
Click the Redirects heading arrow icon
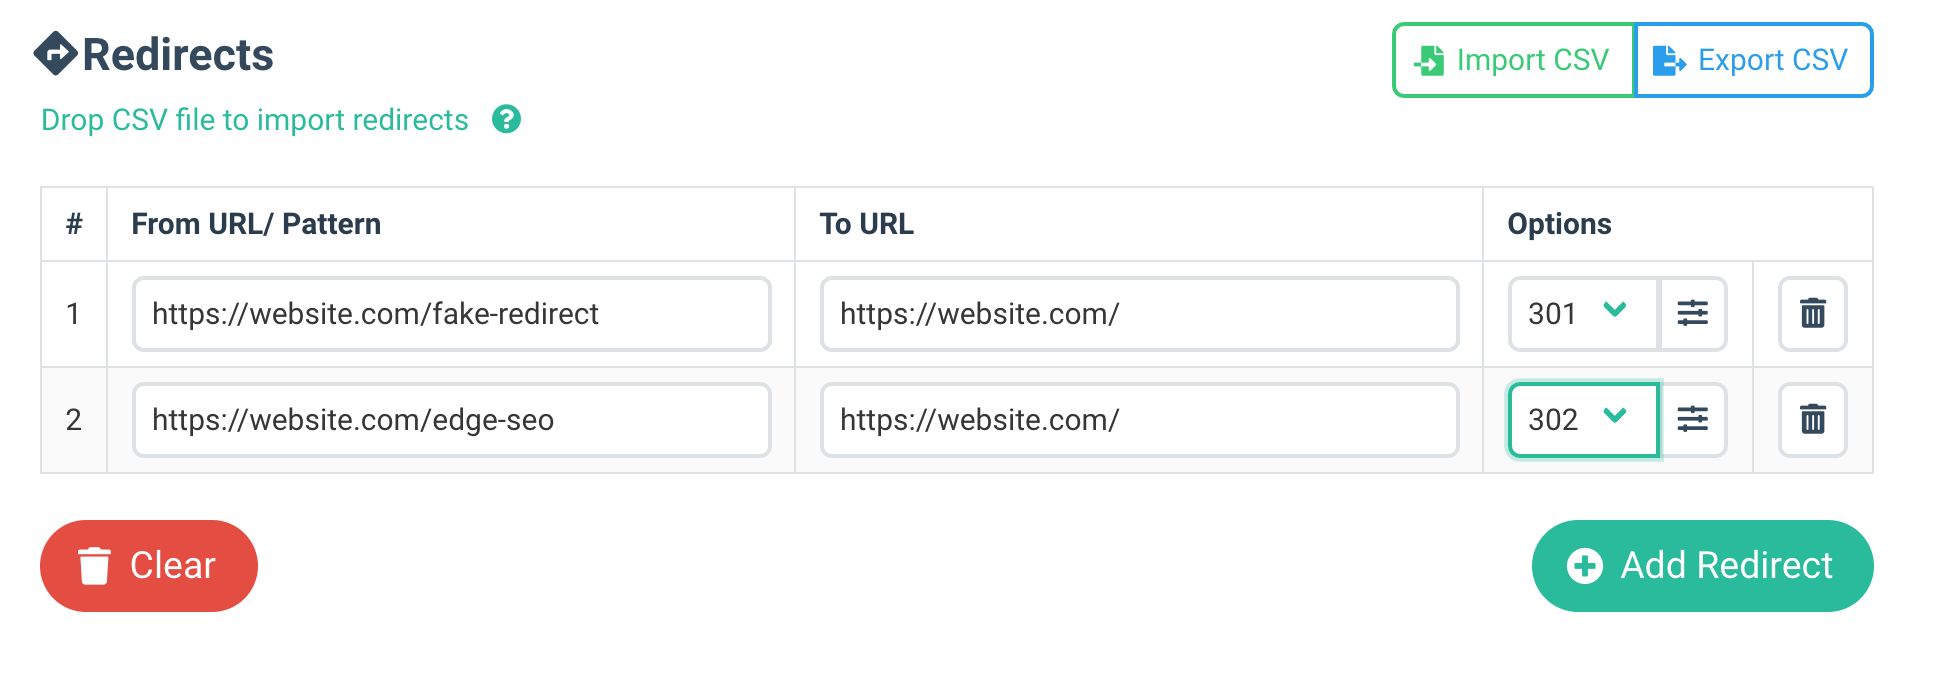55,54
